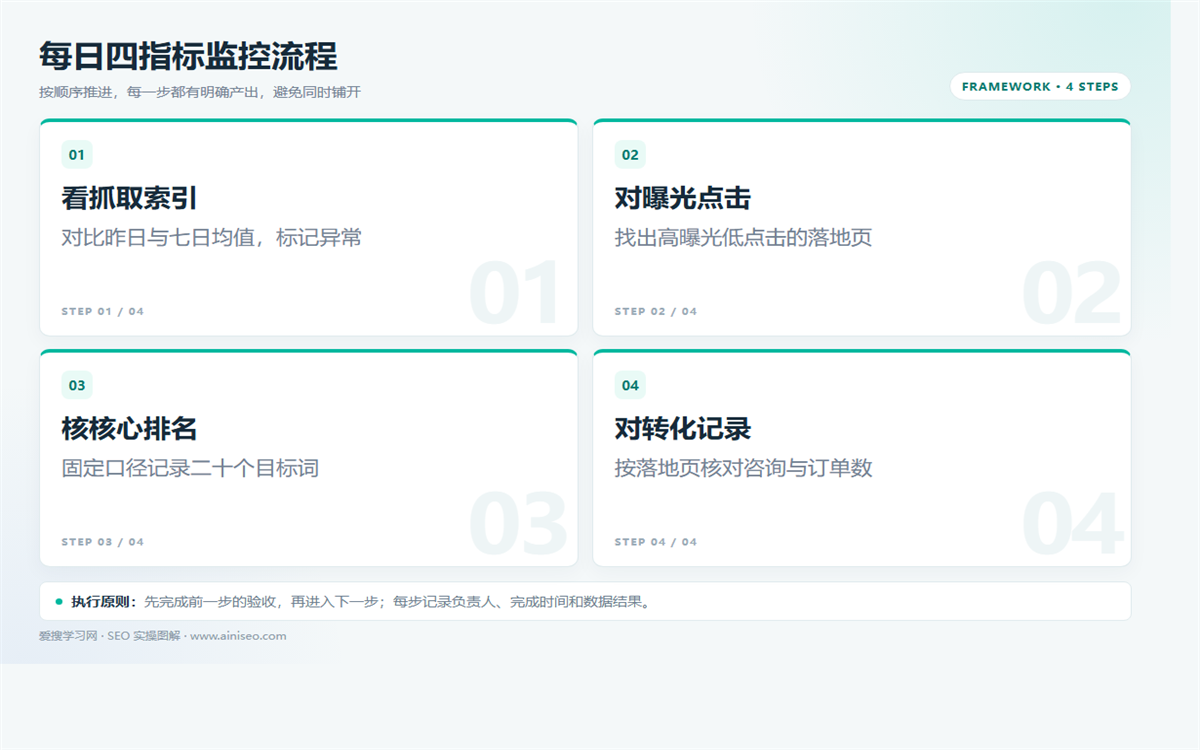Screen dimensions: 1200x750
Task: Click the sentence starting 先完成前一步的验收
Action: (399, 602)
